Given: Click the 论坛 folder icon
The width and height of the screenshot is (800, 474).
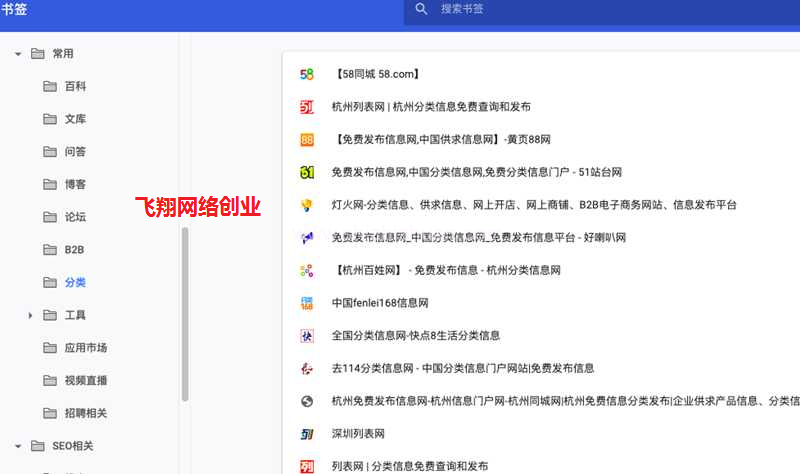Looking at the screenshot, I should 50,217.
